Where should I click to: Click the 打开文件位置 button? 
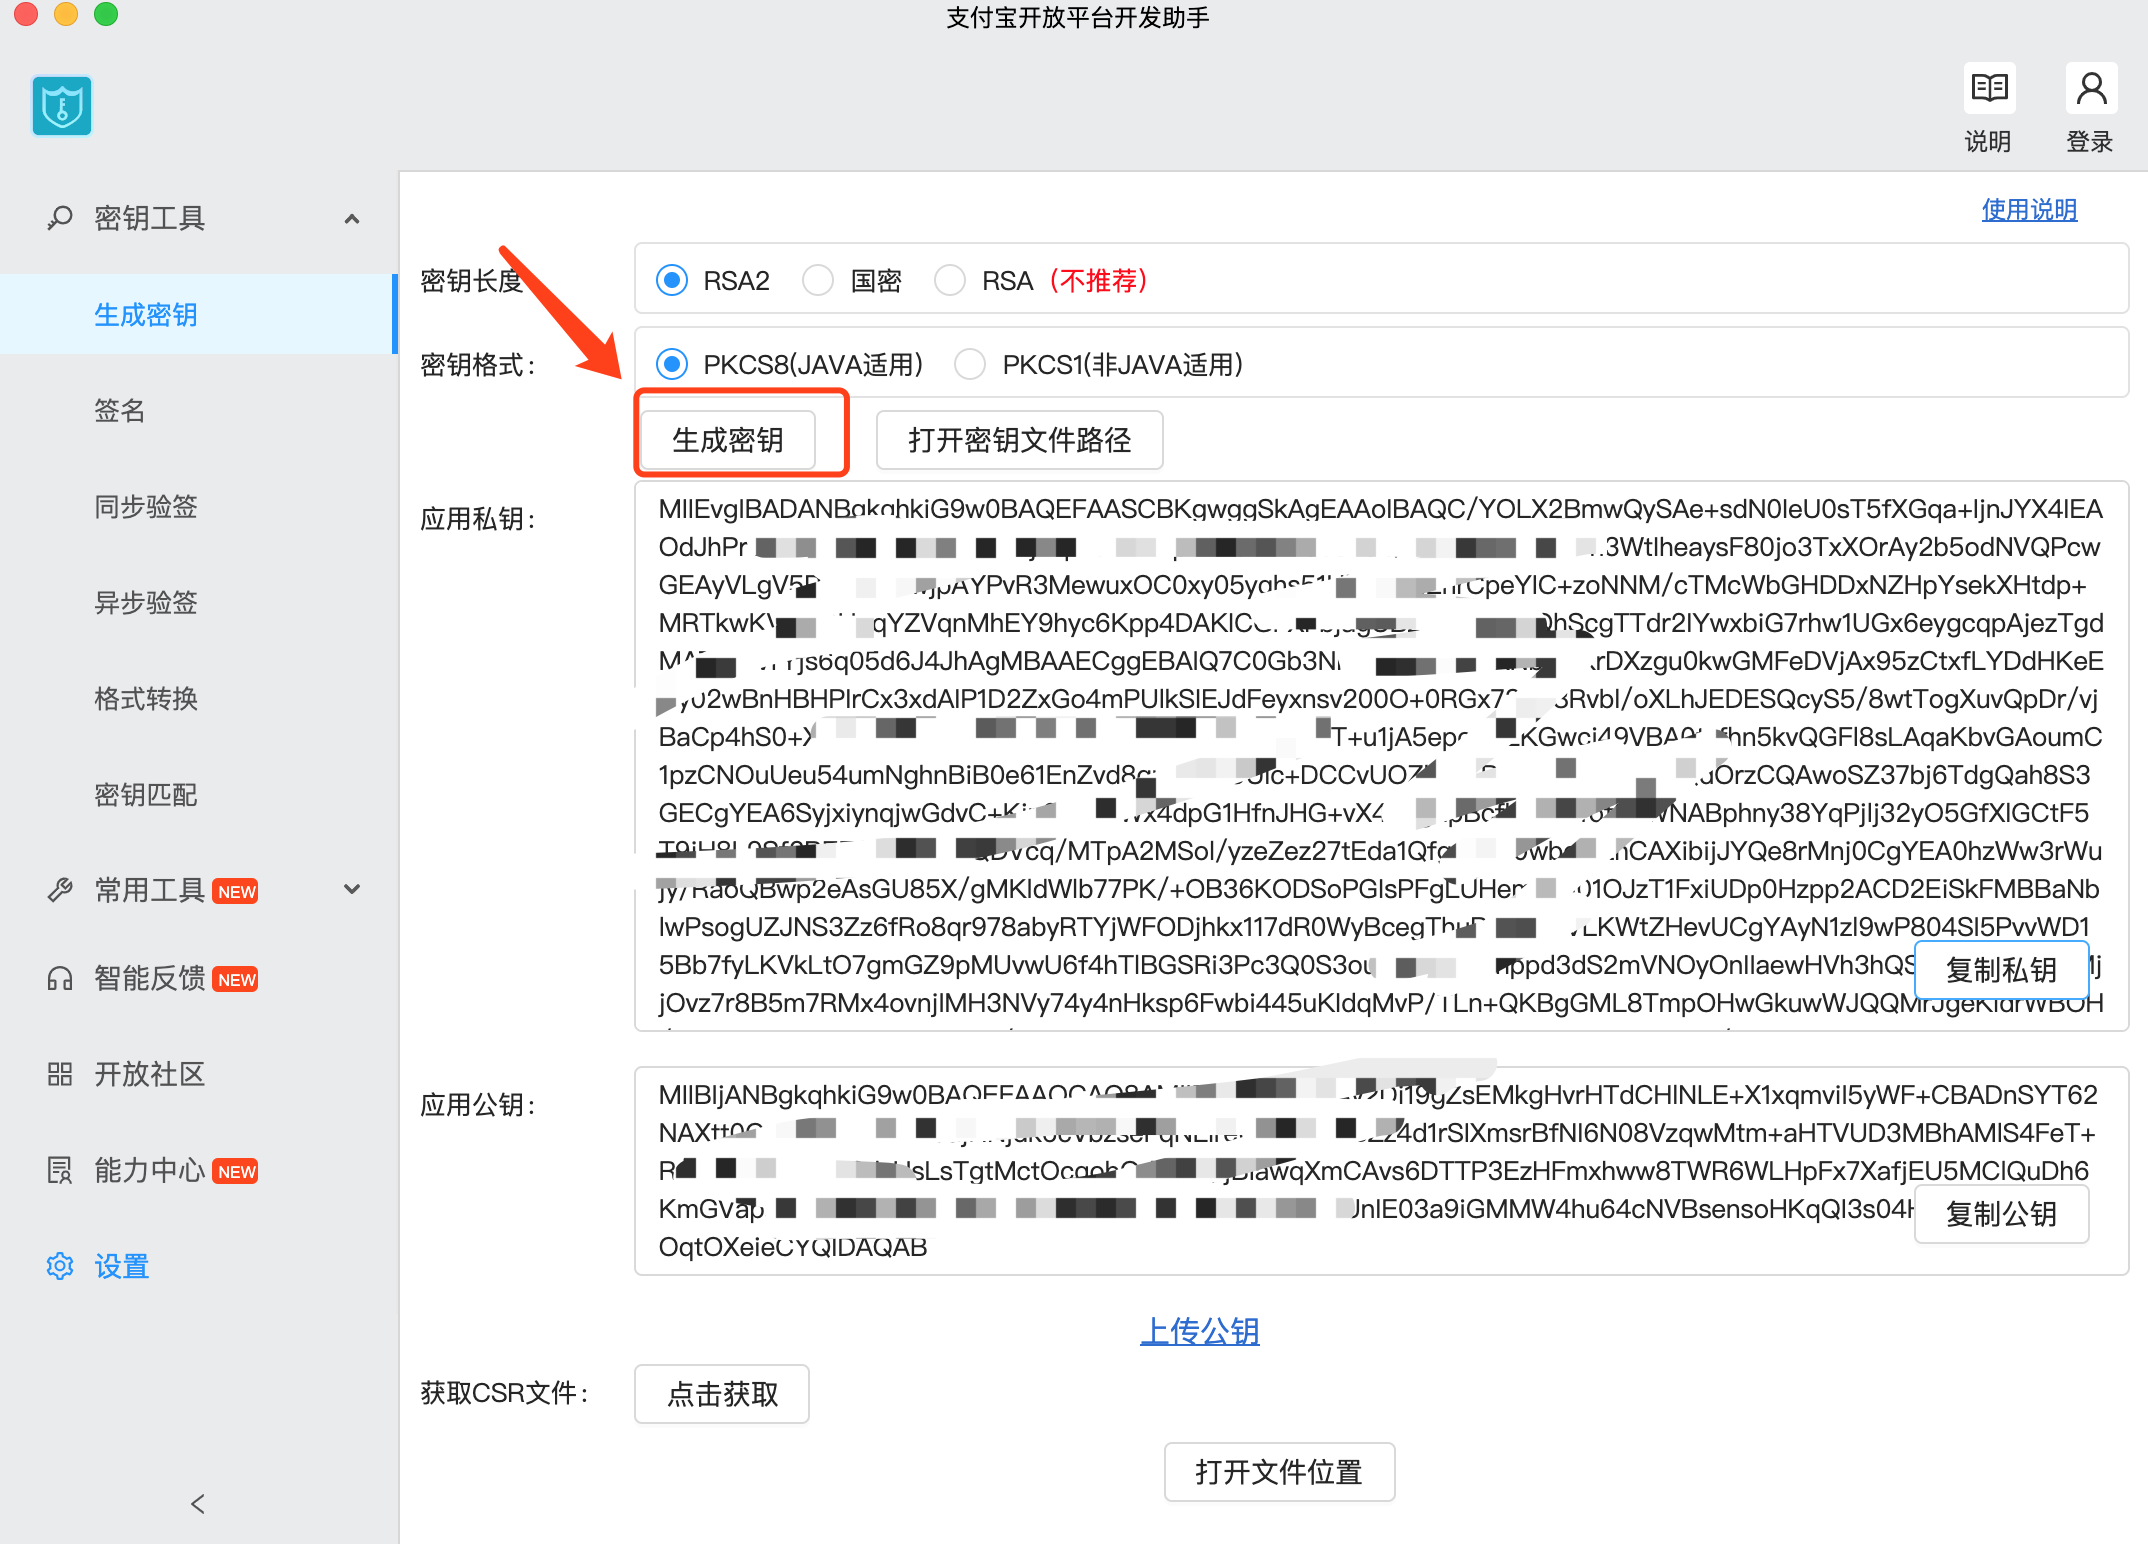(x=1279, y=1472)
